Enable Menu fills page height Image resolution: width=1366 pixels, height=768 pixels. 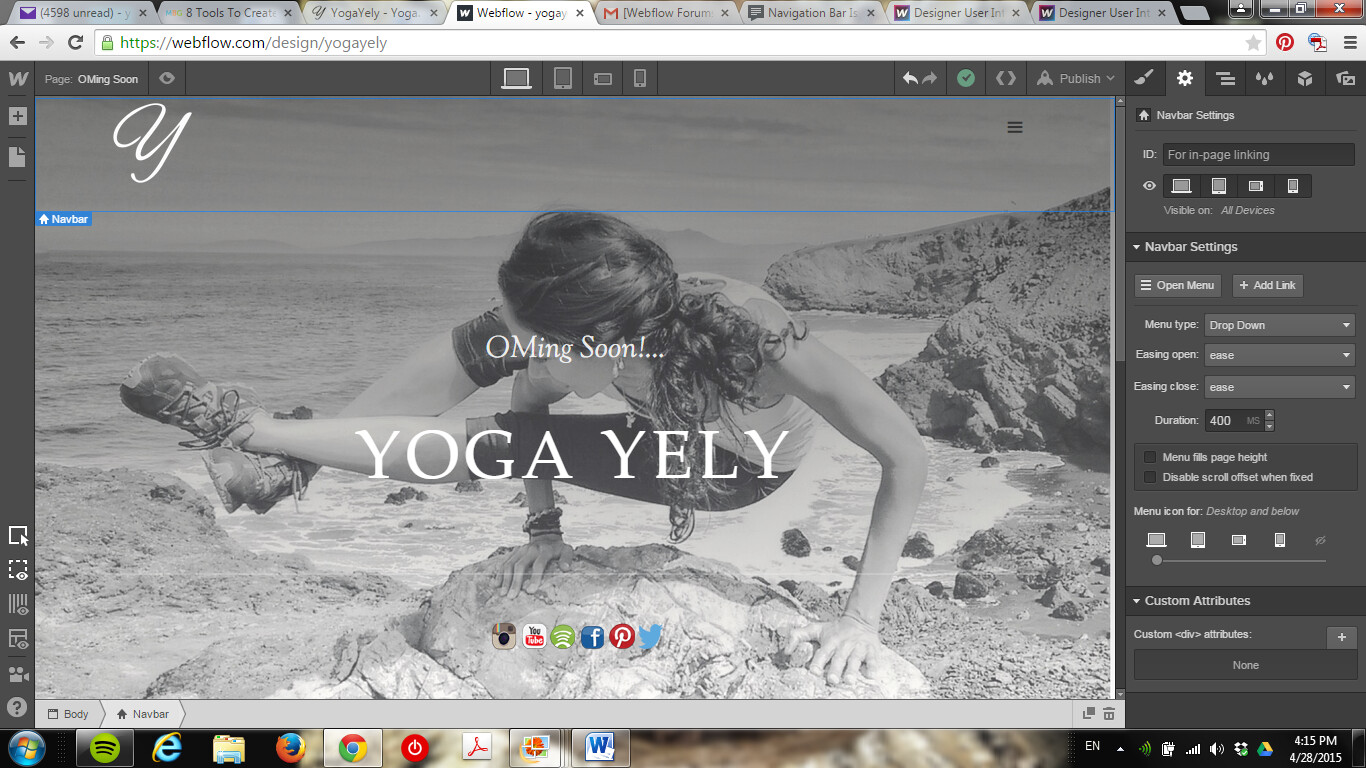click(1150, 457)
